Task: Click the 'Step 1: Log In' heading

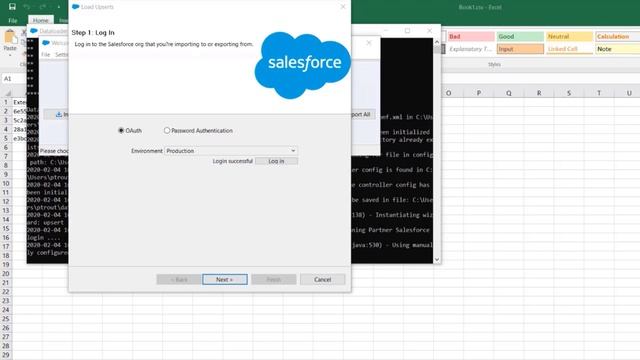Action: click(x=93, y=33)
